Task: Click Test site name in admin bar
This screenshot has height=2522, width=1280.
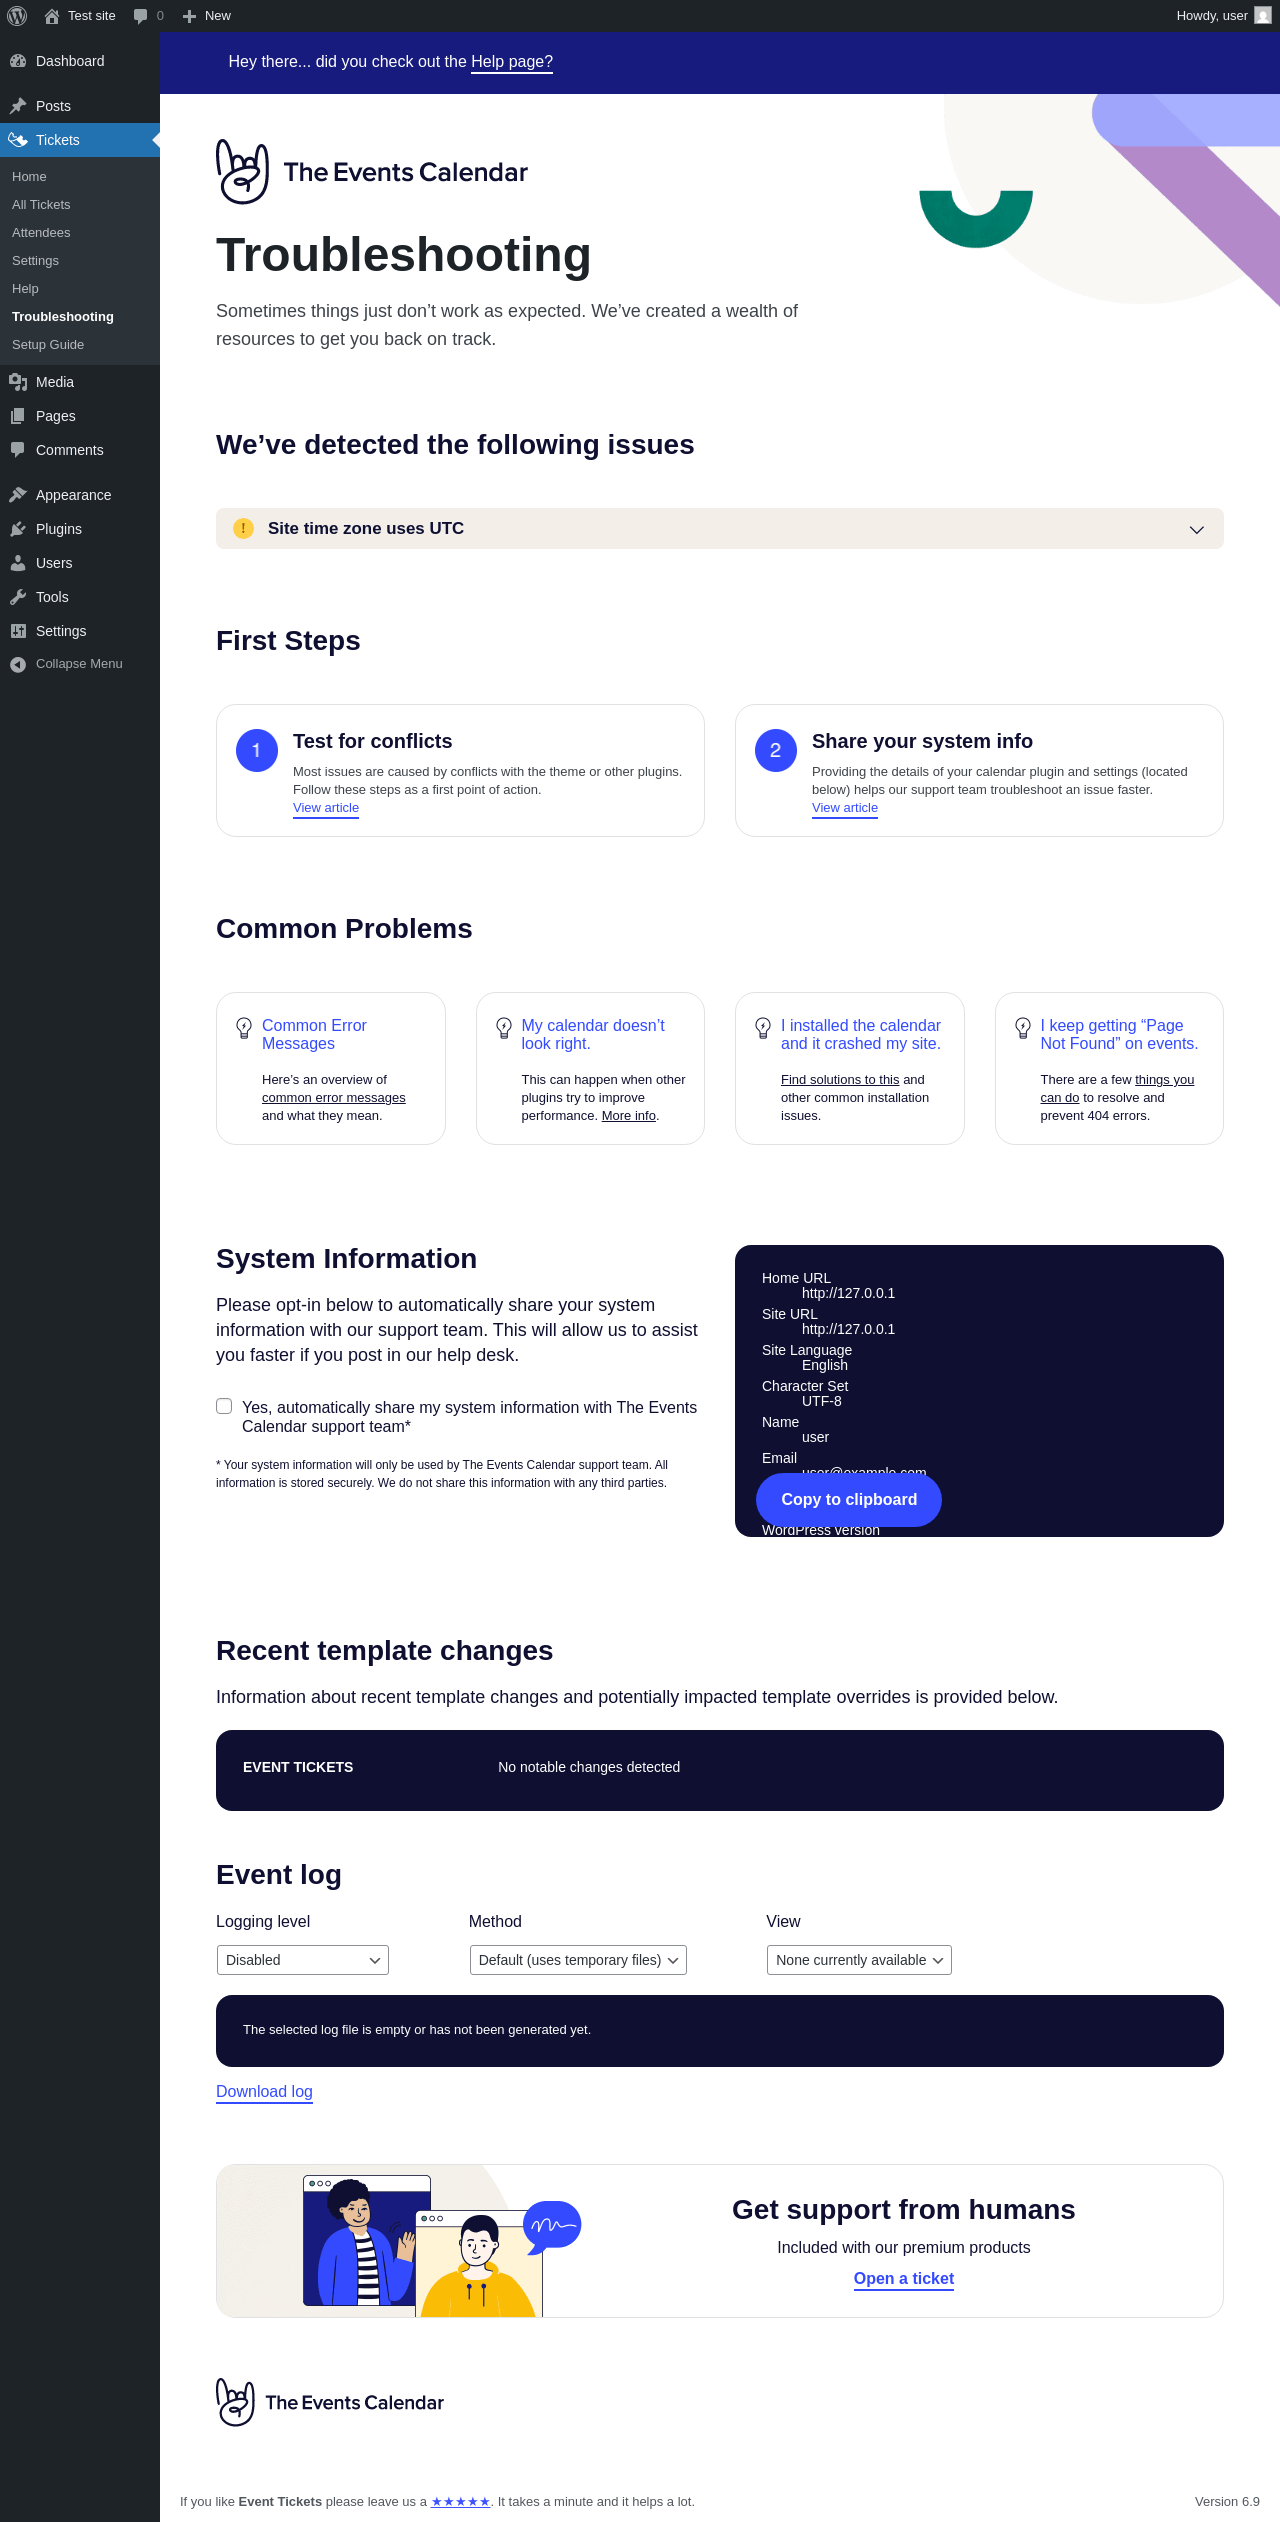Action: (x=92, y=16)
